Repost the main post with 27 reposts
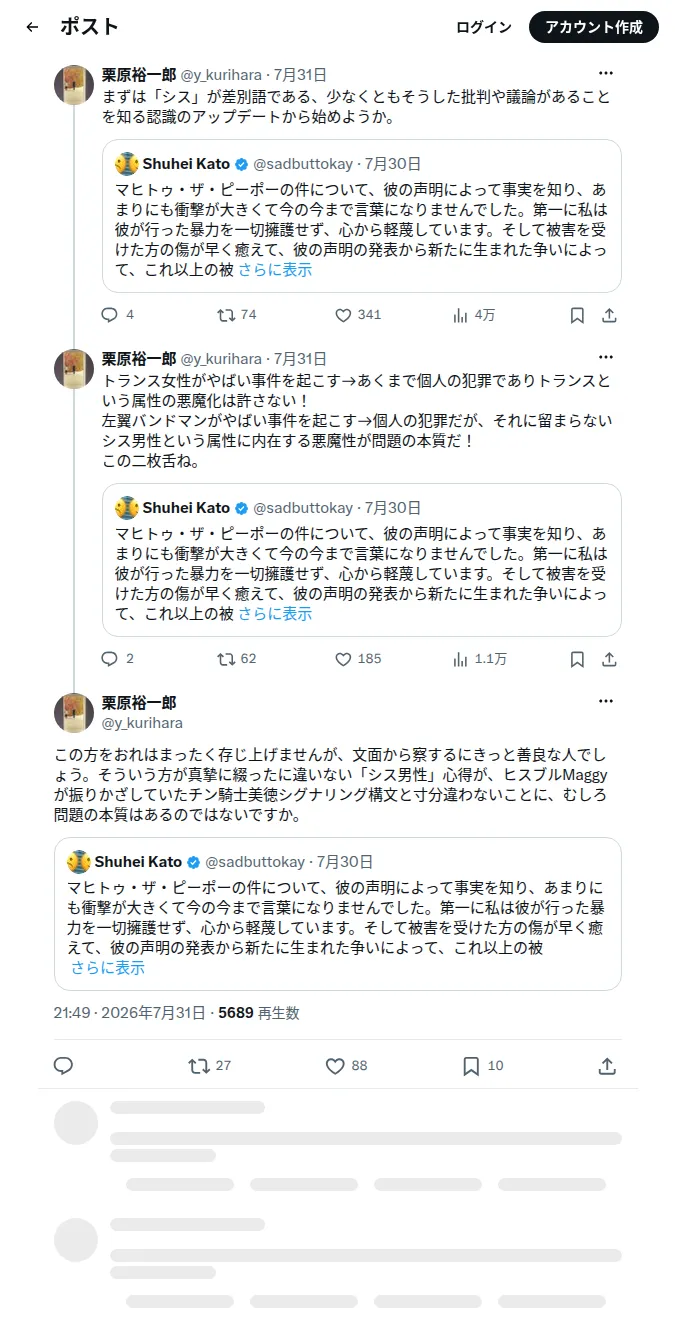This screenshot has height=1323, width=675. 199,1066
